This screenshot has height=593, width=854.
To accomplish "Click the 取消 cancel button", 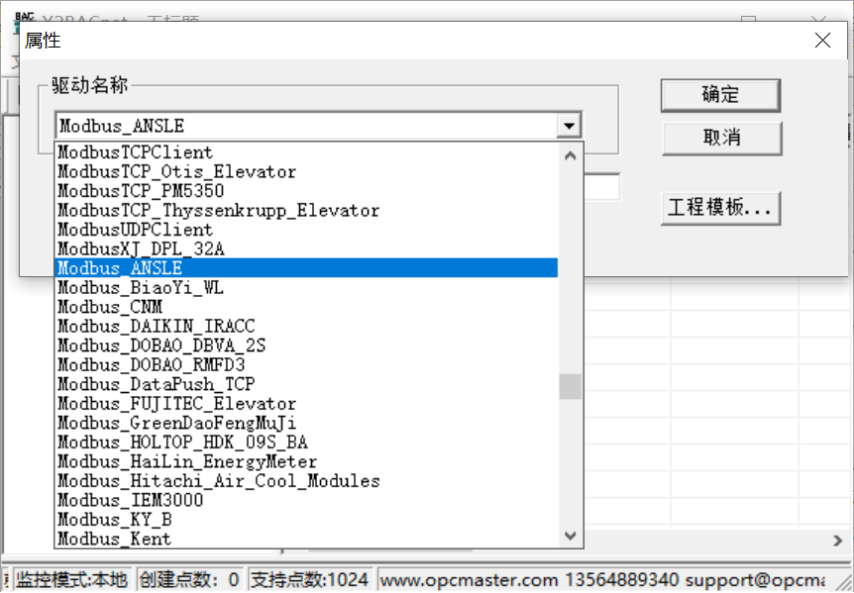I will (x=722, y=138).
